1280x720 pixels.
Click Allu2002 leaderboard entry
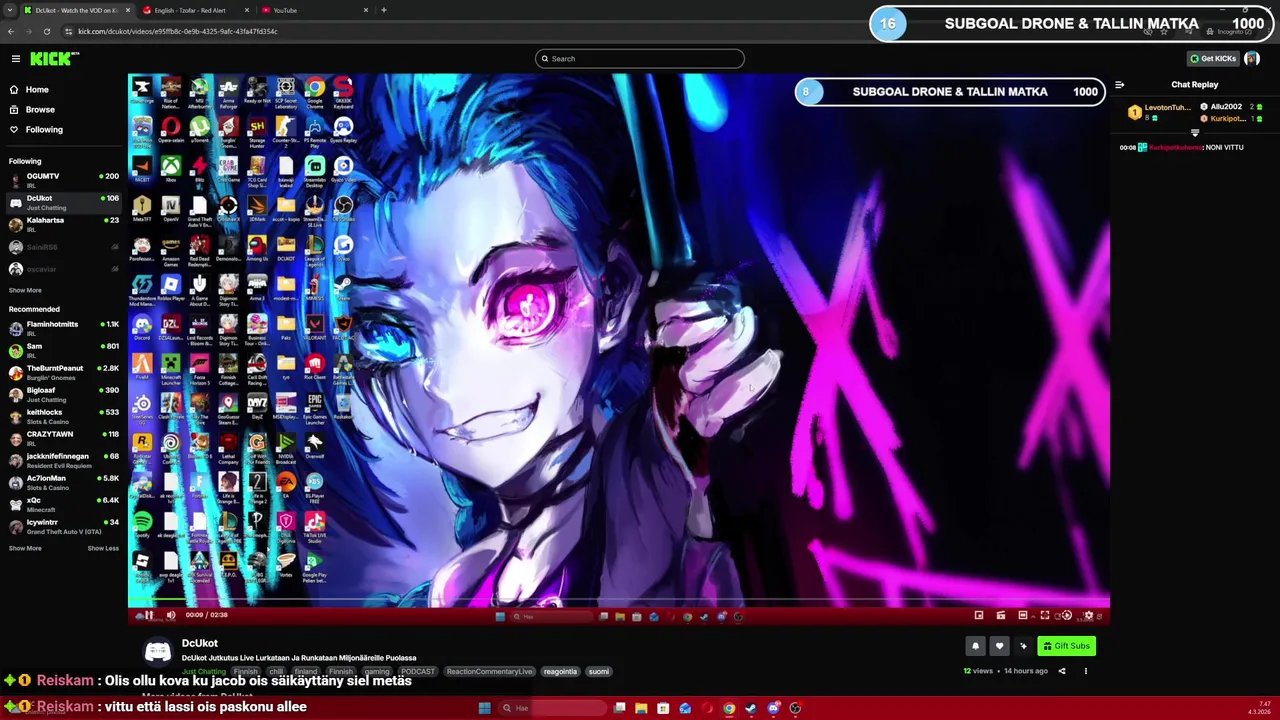[x=1232, y=106]
